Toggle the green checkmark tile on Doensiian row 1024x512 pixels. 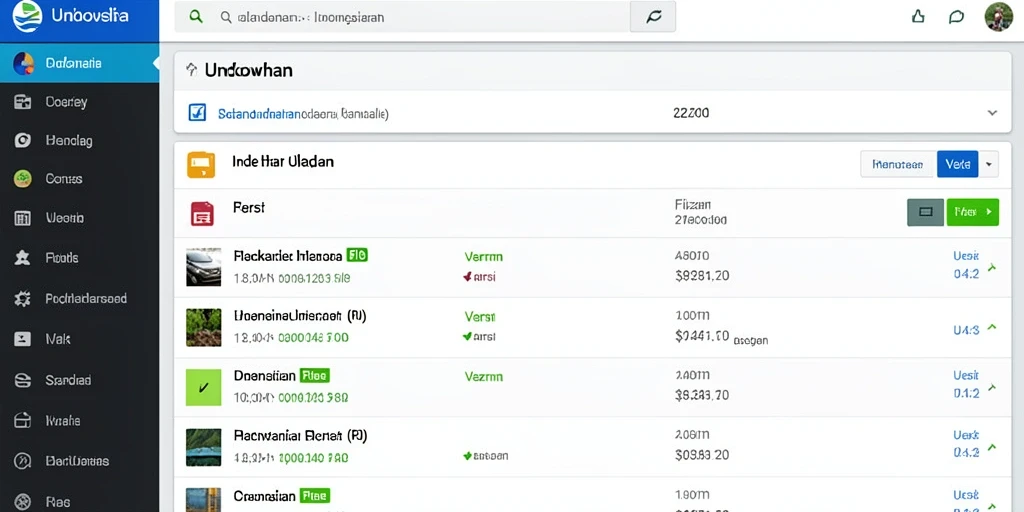pyautogui.click(x=203, y=387)
